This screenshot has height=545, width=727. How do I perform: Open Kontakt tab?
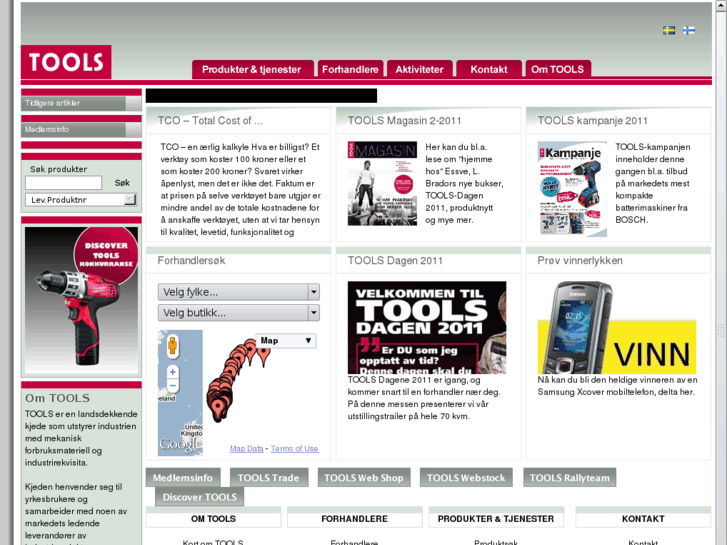tap(489, 69)
